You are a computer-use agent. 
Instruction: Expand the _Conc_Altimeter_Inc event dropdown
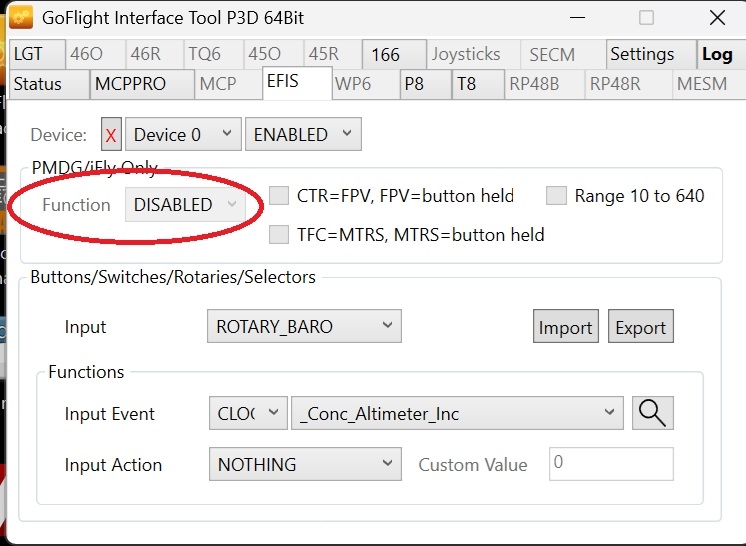tap(457, 413)
